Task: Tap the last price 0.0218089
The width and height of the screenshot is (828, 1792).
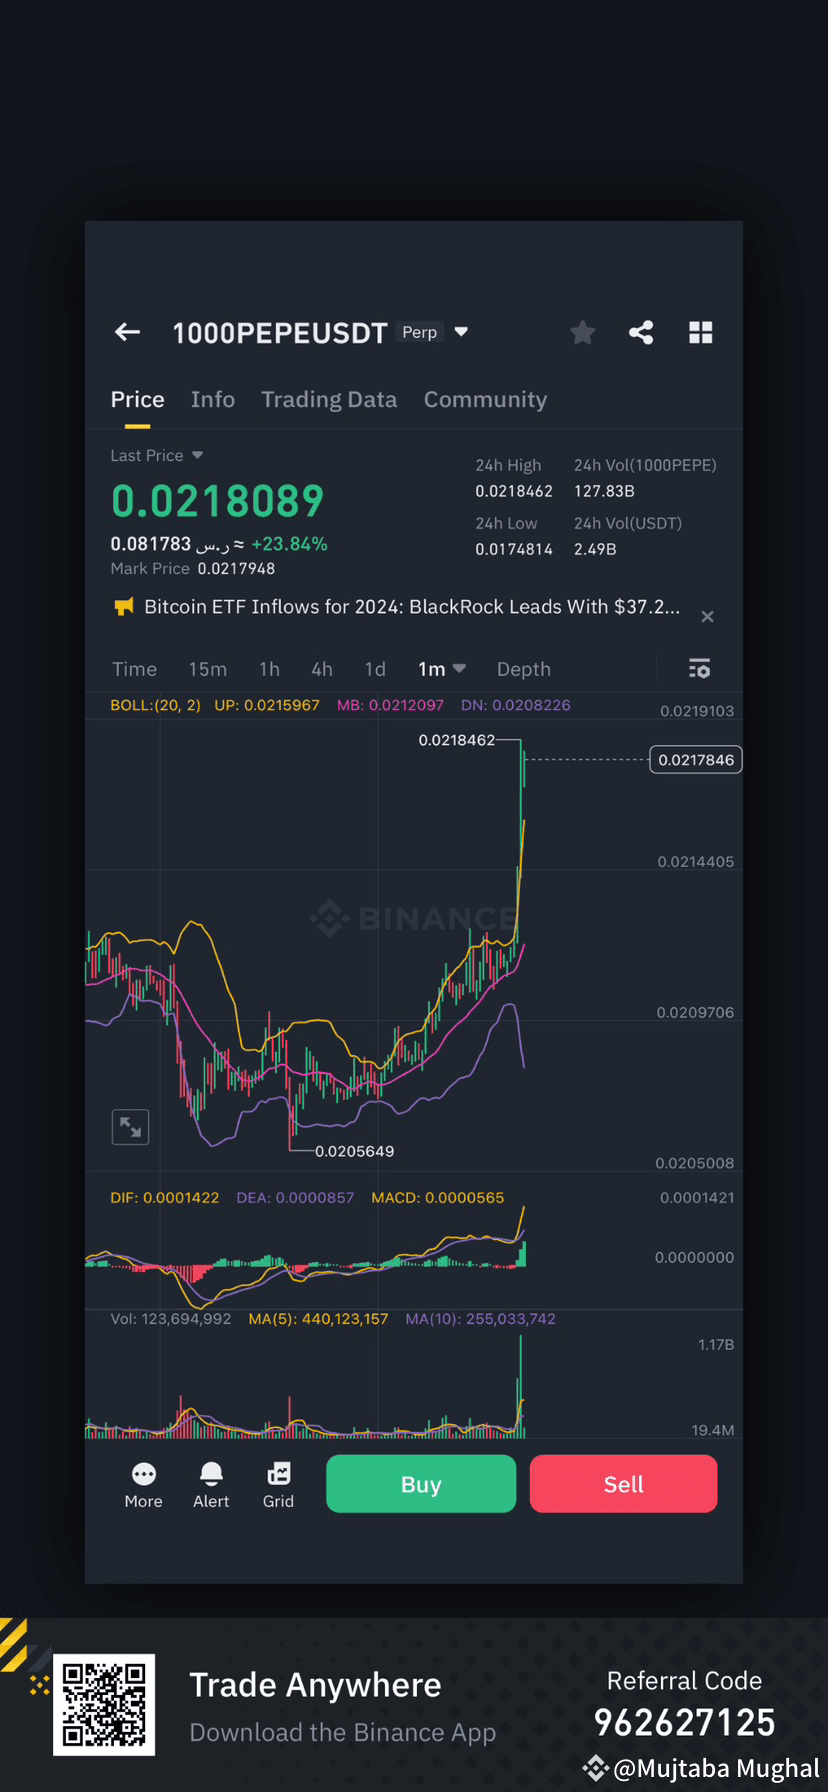Action: tap(217, 501)
